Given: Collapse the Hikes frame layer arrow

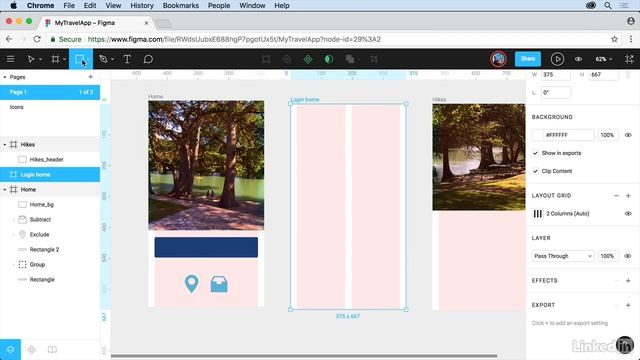Looking at the screenshot, I should (5, 144).
